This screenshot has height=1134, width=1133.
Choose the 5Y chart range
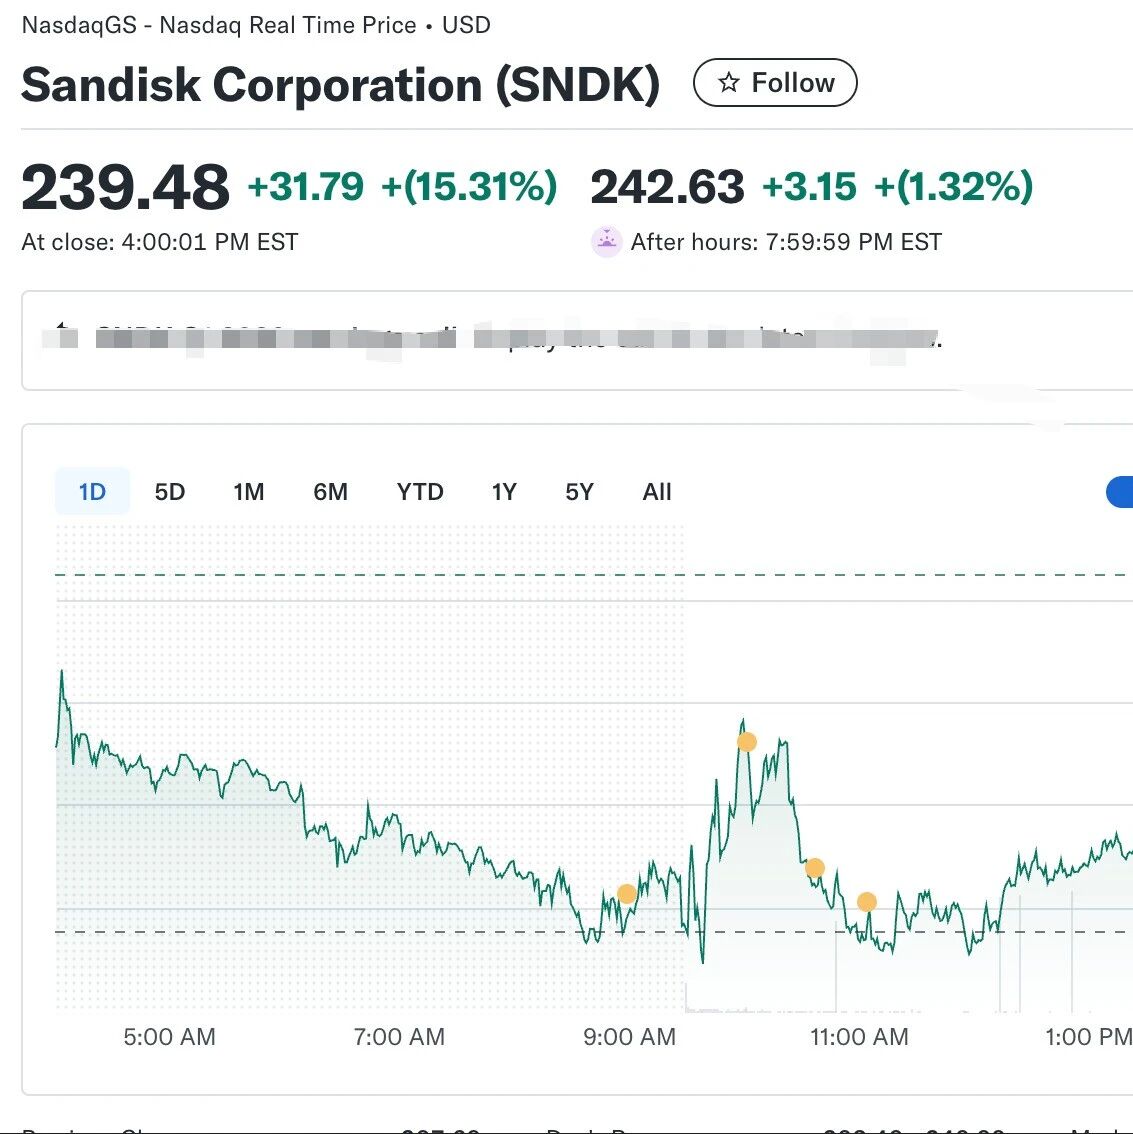pos(579,492)
